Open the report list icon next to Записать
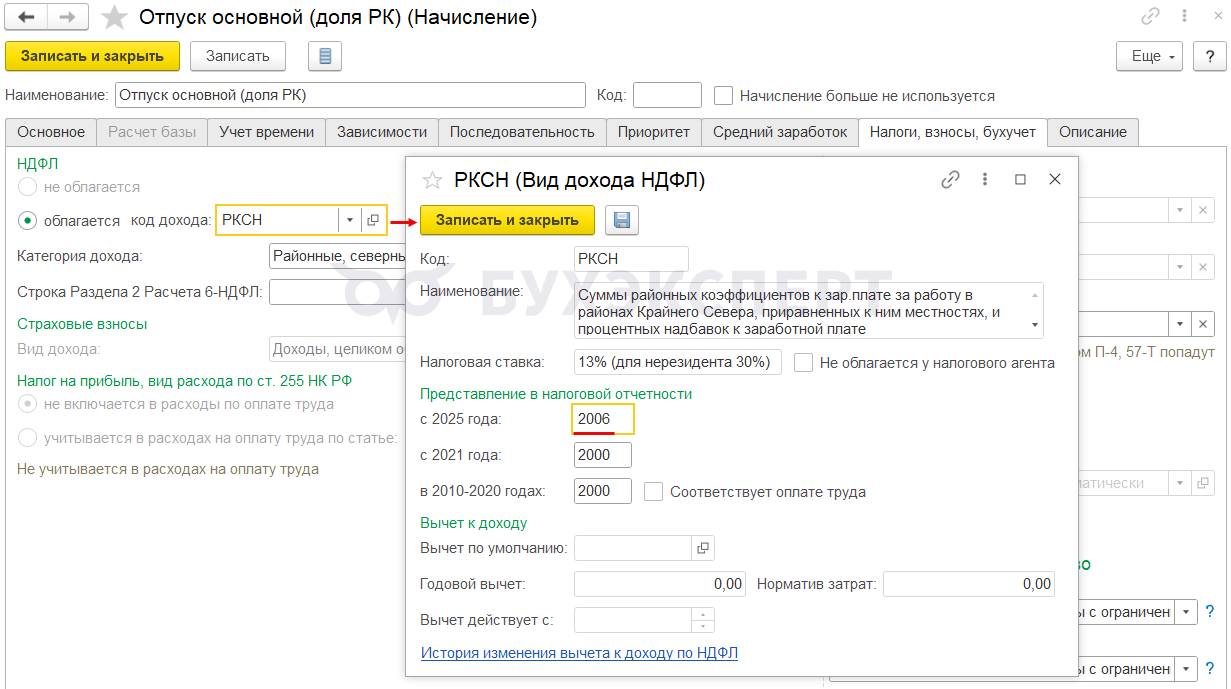This screenshot has width=1231, height=689. click(x=325, y=56)
